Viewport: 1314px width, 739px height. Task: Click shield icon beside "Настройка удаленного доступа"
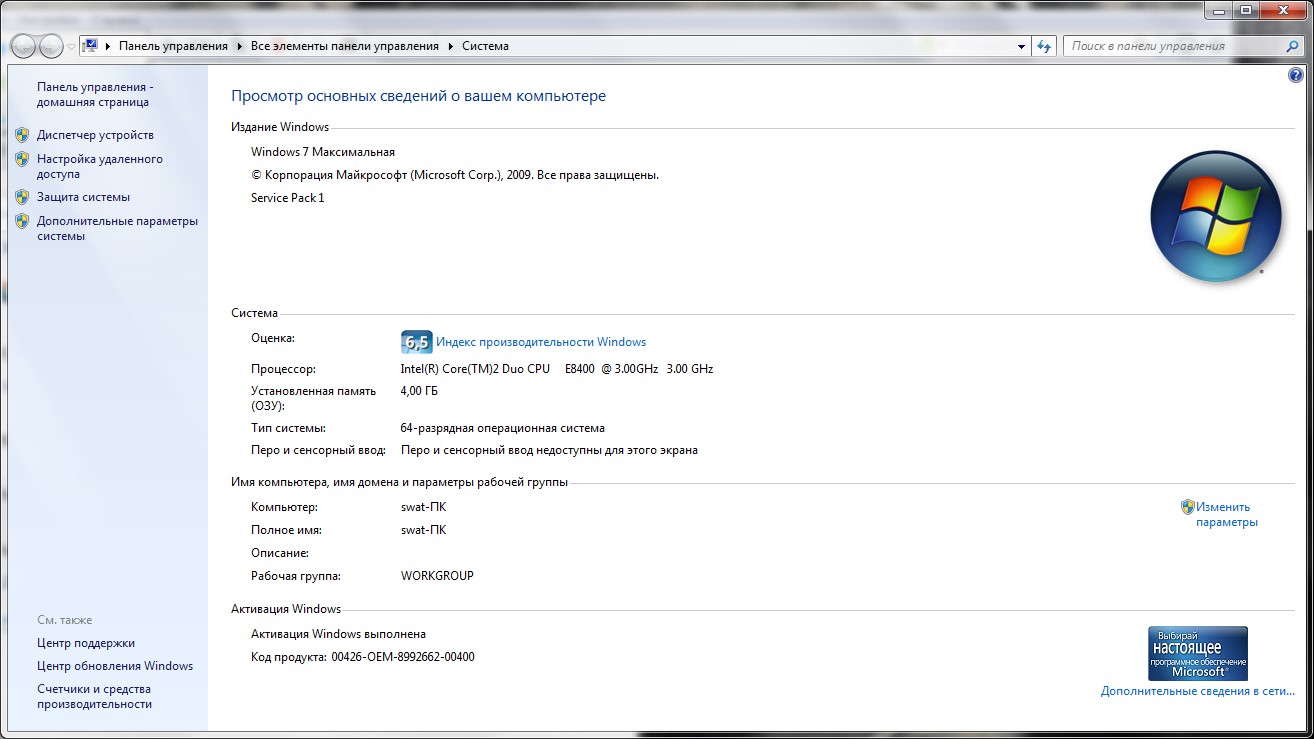(22, 158)
